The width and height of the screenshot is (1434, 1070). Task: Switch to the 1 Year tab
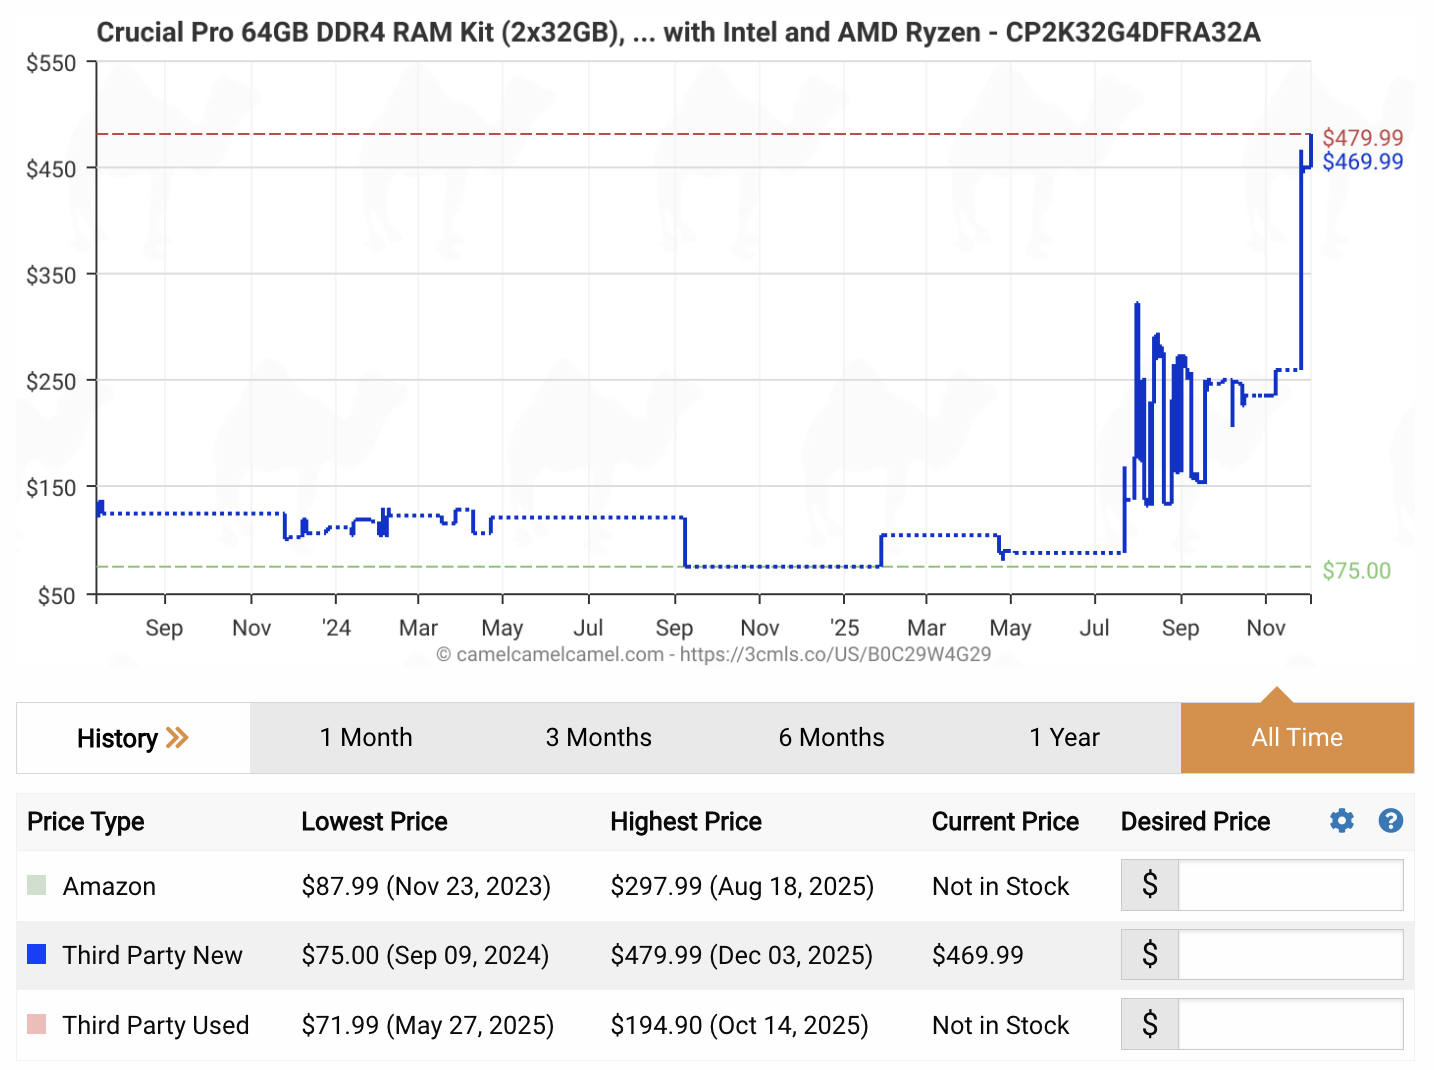(x=1065, y=738)
